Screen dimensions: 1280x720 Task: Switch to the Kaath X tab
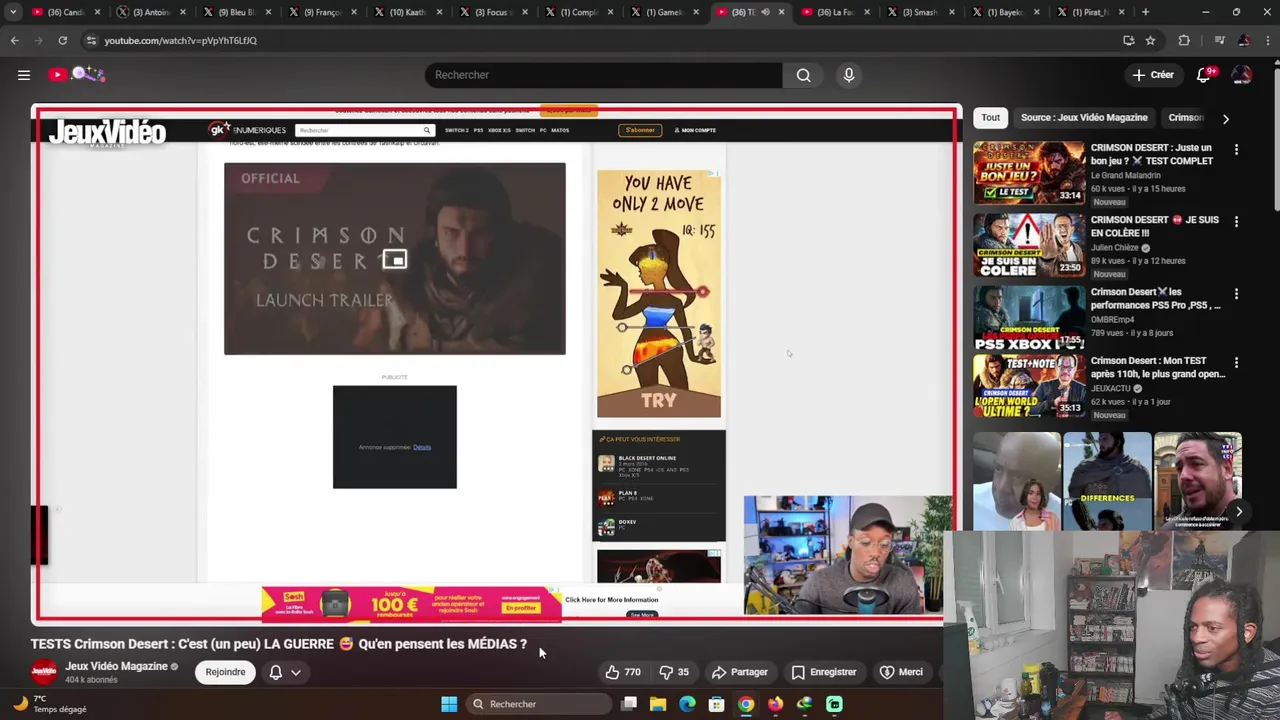408,12
